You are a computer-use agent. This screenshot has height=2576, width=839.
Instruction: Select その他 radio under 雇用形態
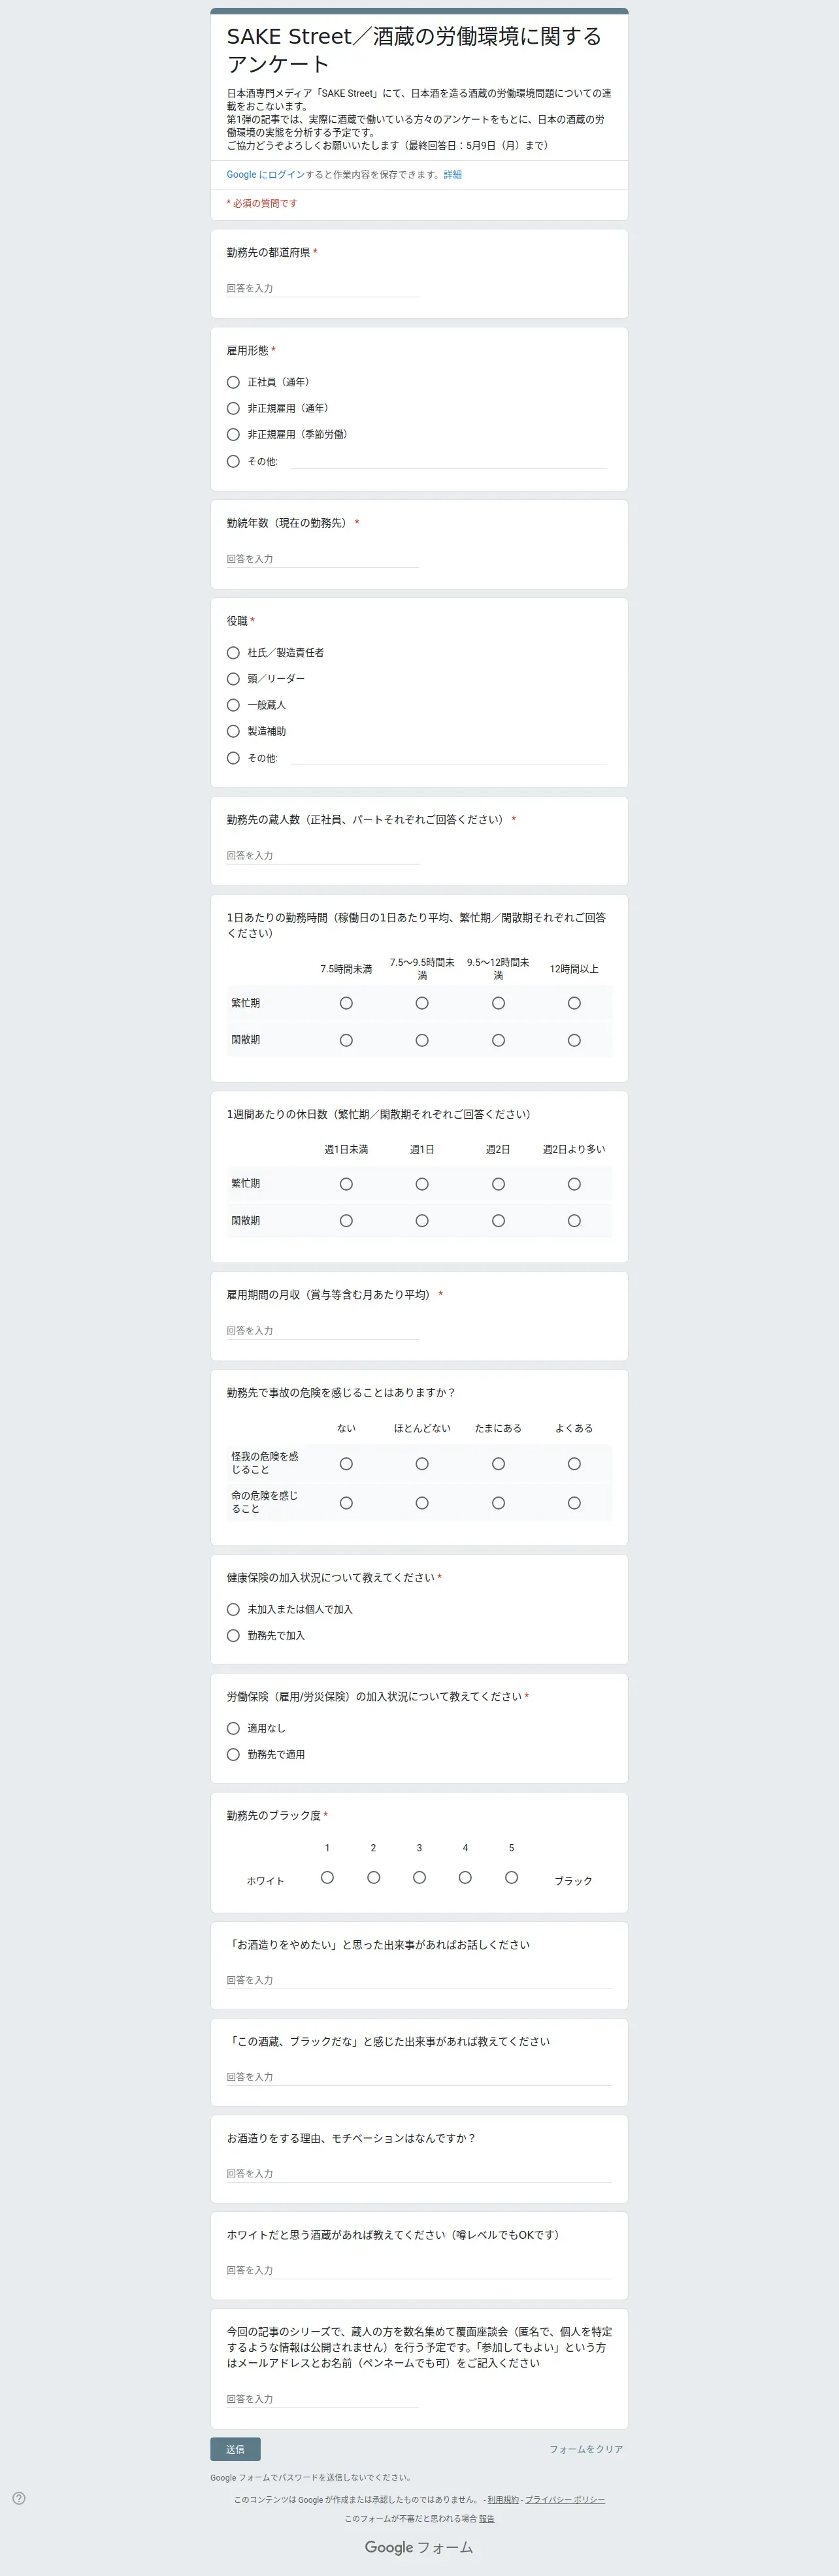[x=233, y=461]
